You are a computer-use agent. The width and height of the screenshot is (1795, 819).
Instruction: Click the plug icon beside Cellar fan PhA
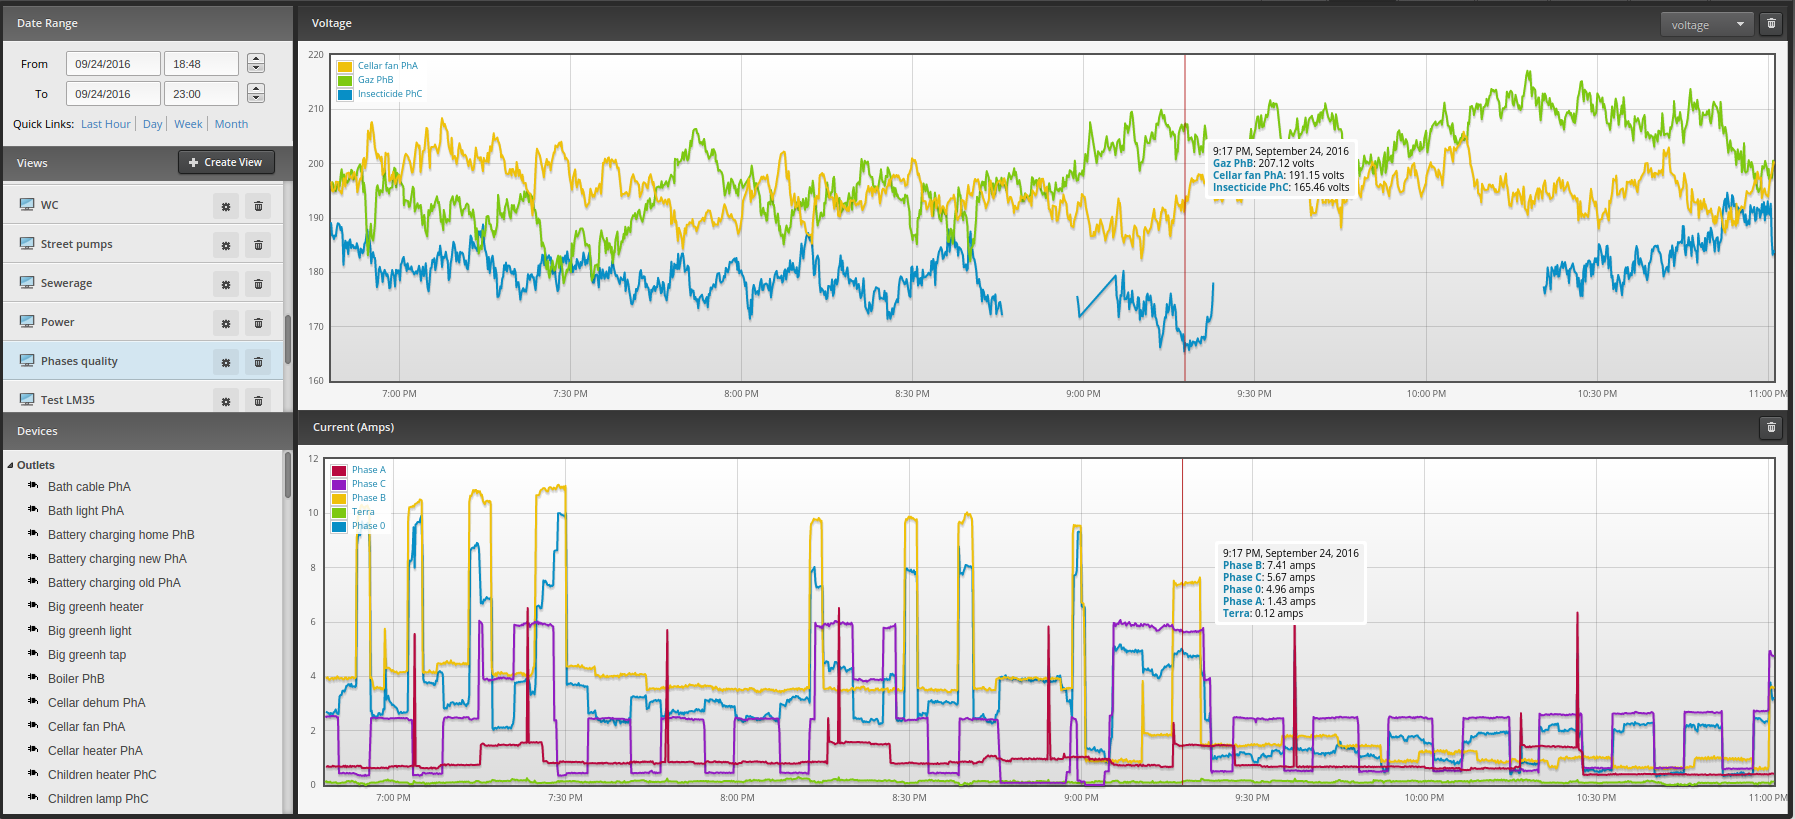pos(33,726)
